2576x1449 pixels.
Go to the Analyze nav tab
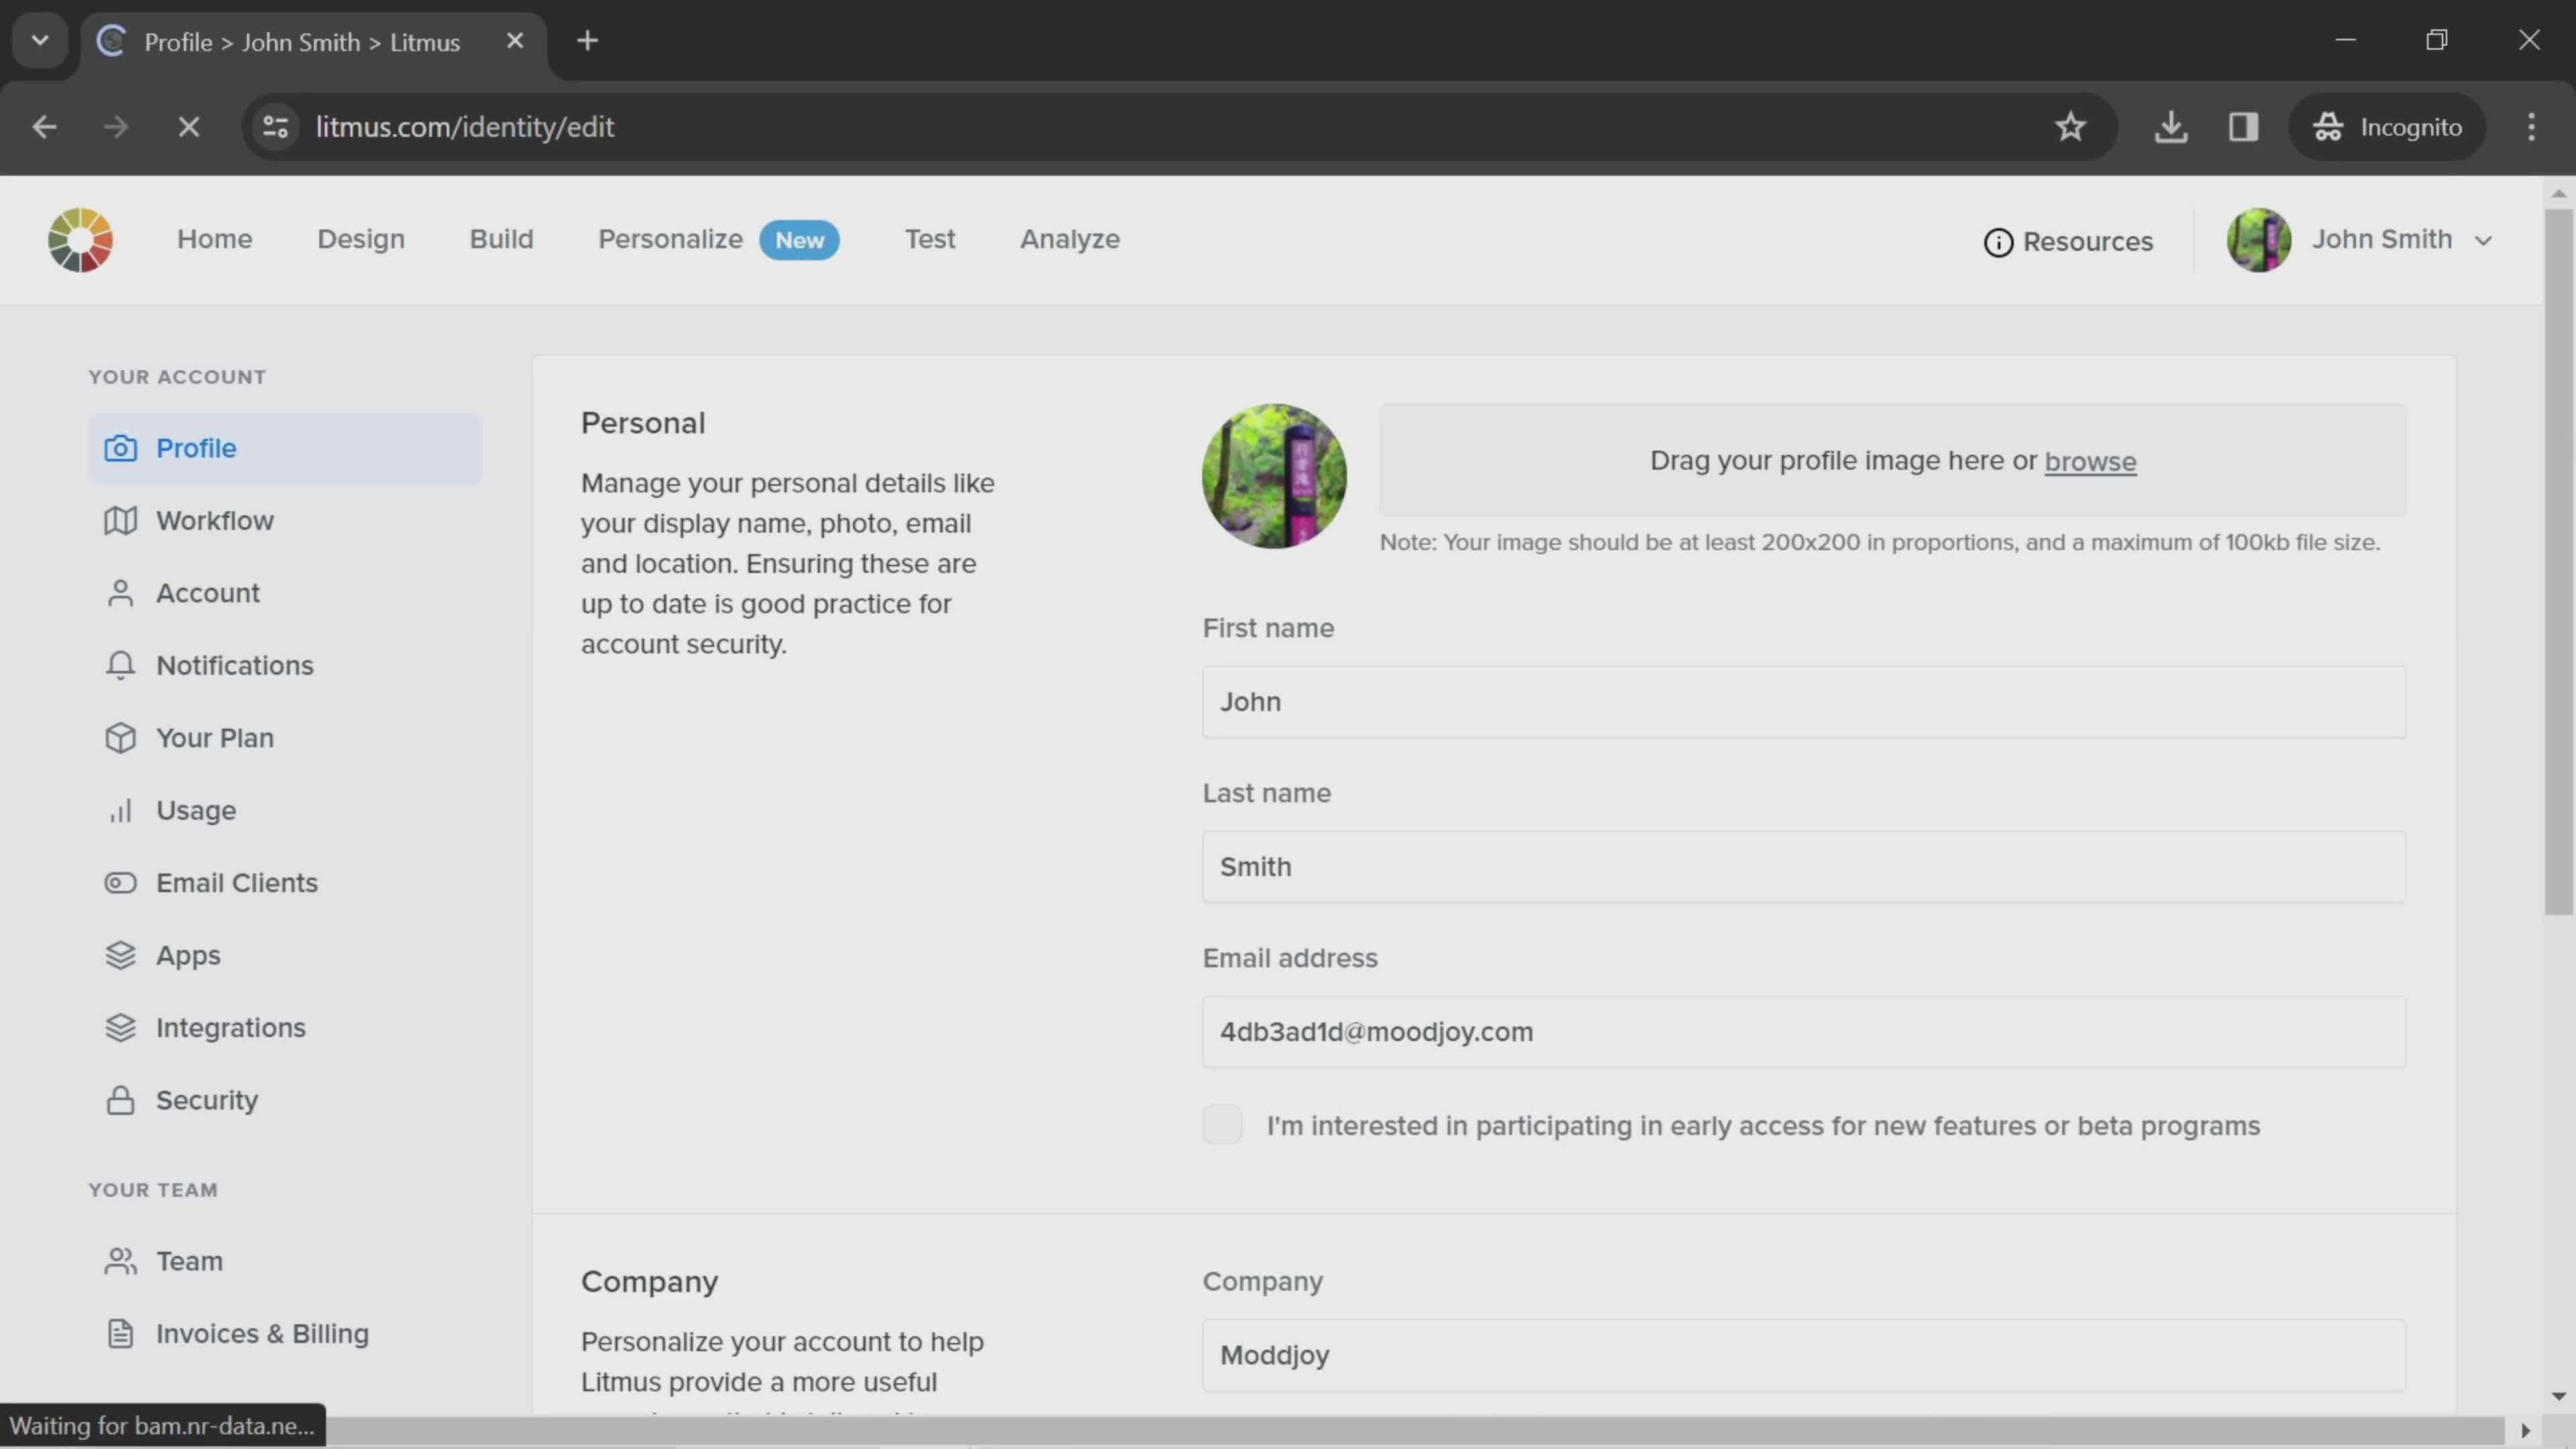coord(1069,239)
